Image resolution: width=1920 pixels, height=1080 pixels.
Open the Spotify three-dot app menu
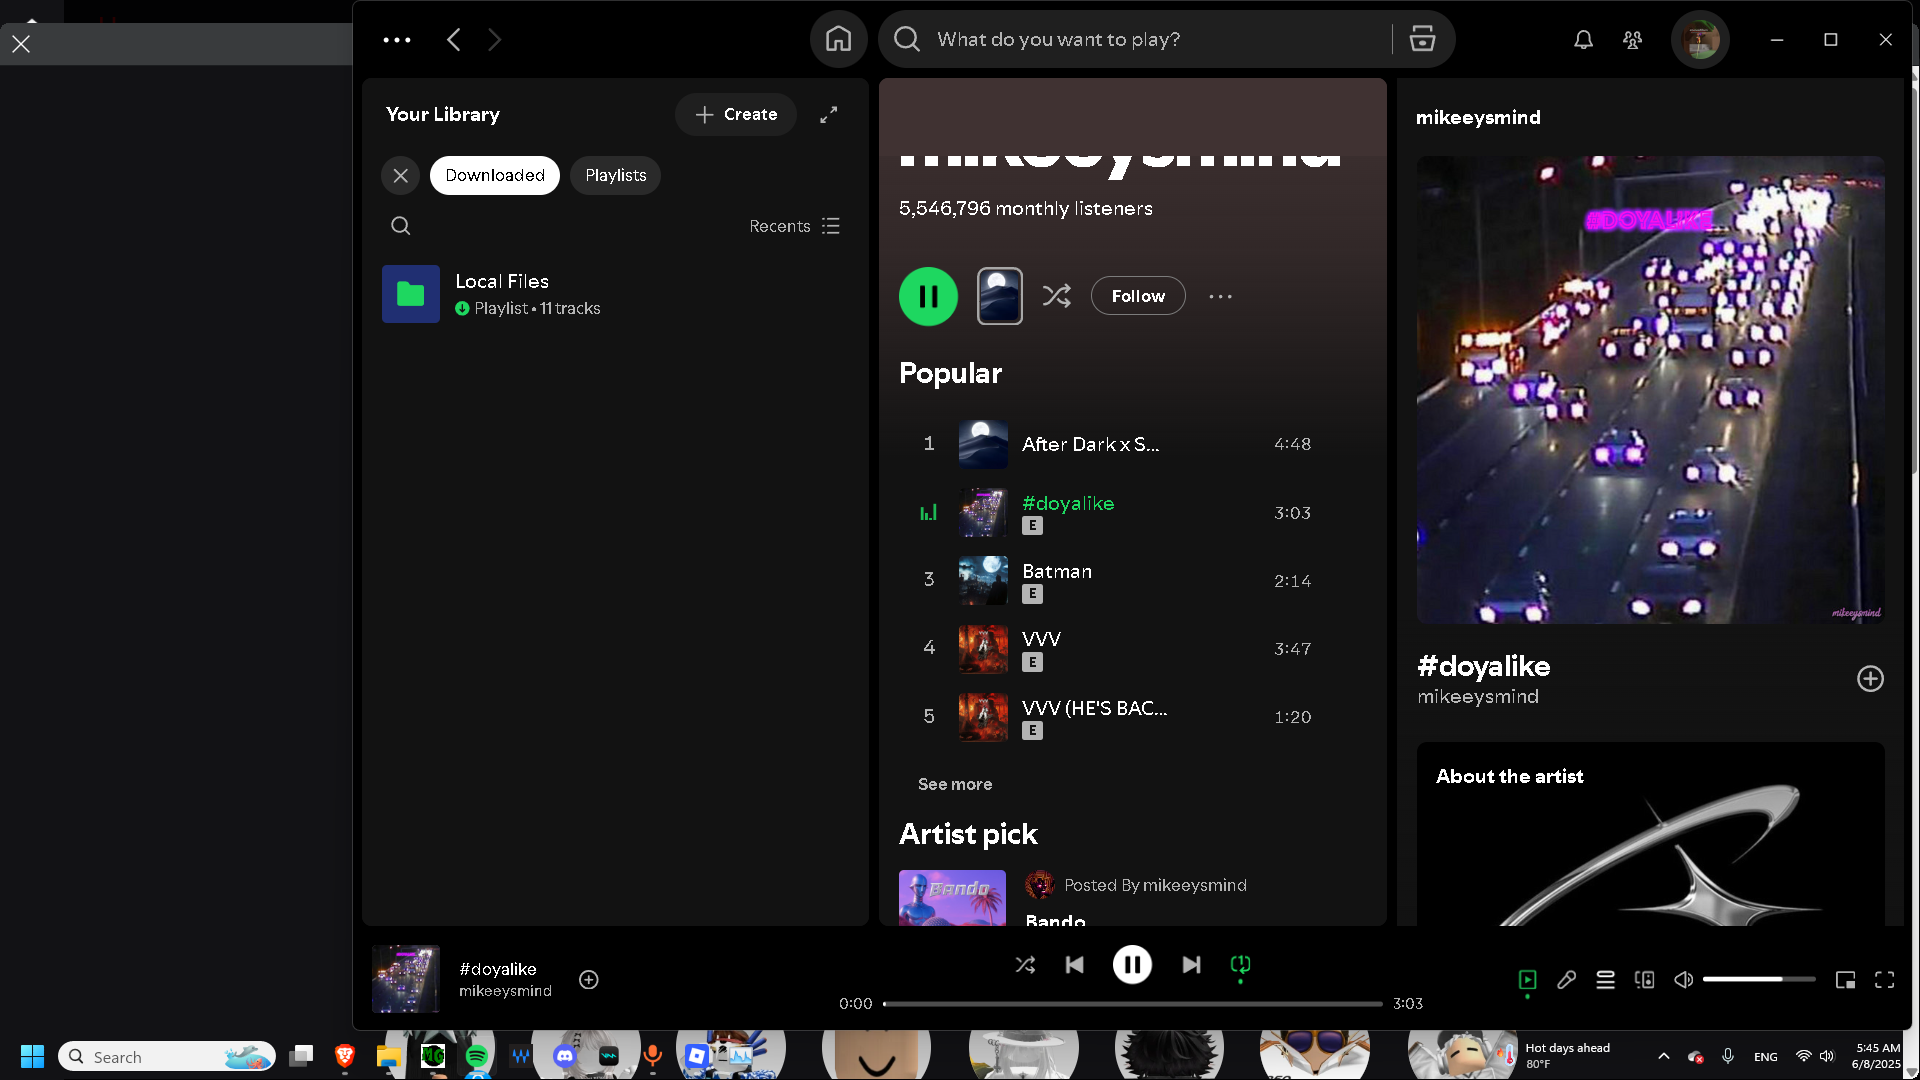click(397, 40)
